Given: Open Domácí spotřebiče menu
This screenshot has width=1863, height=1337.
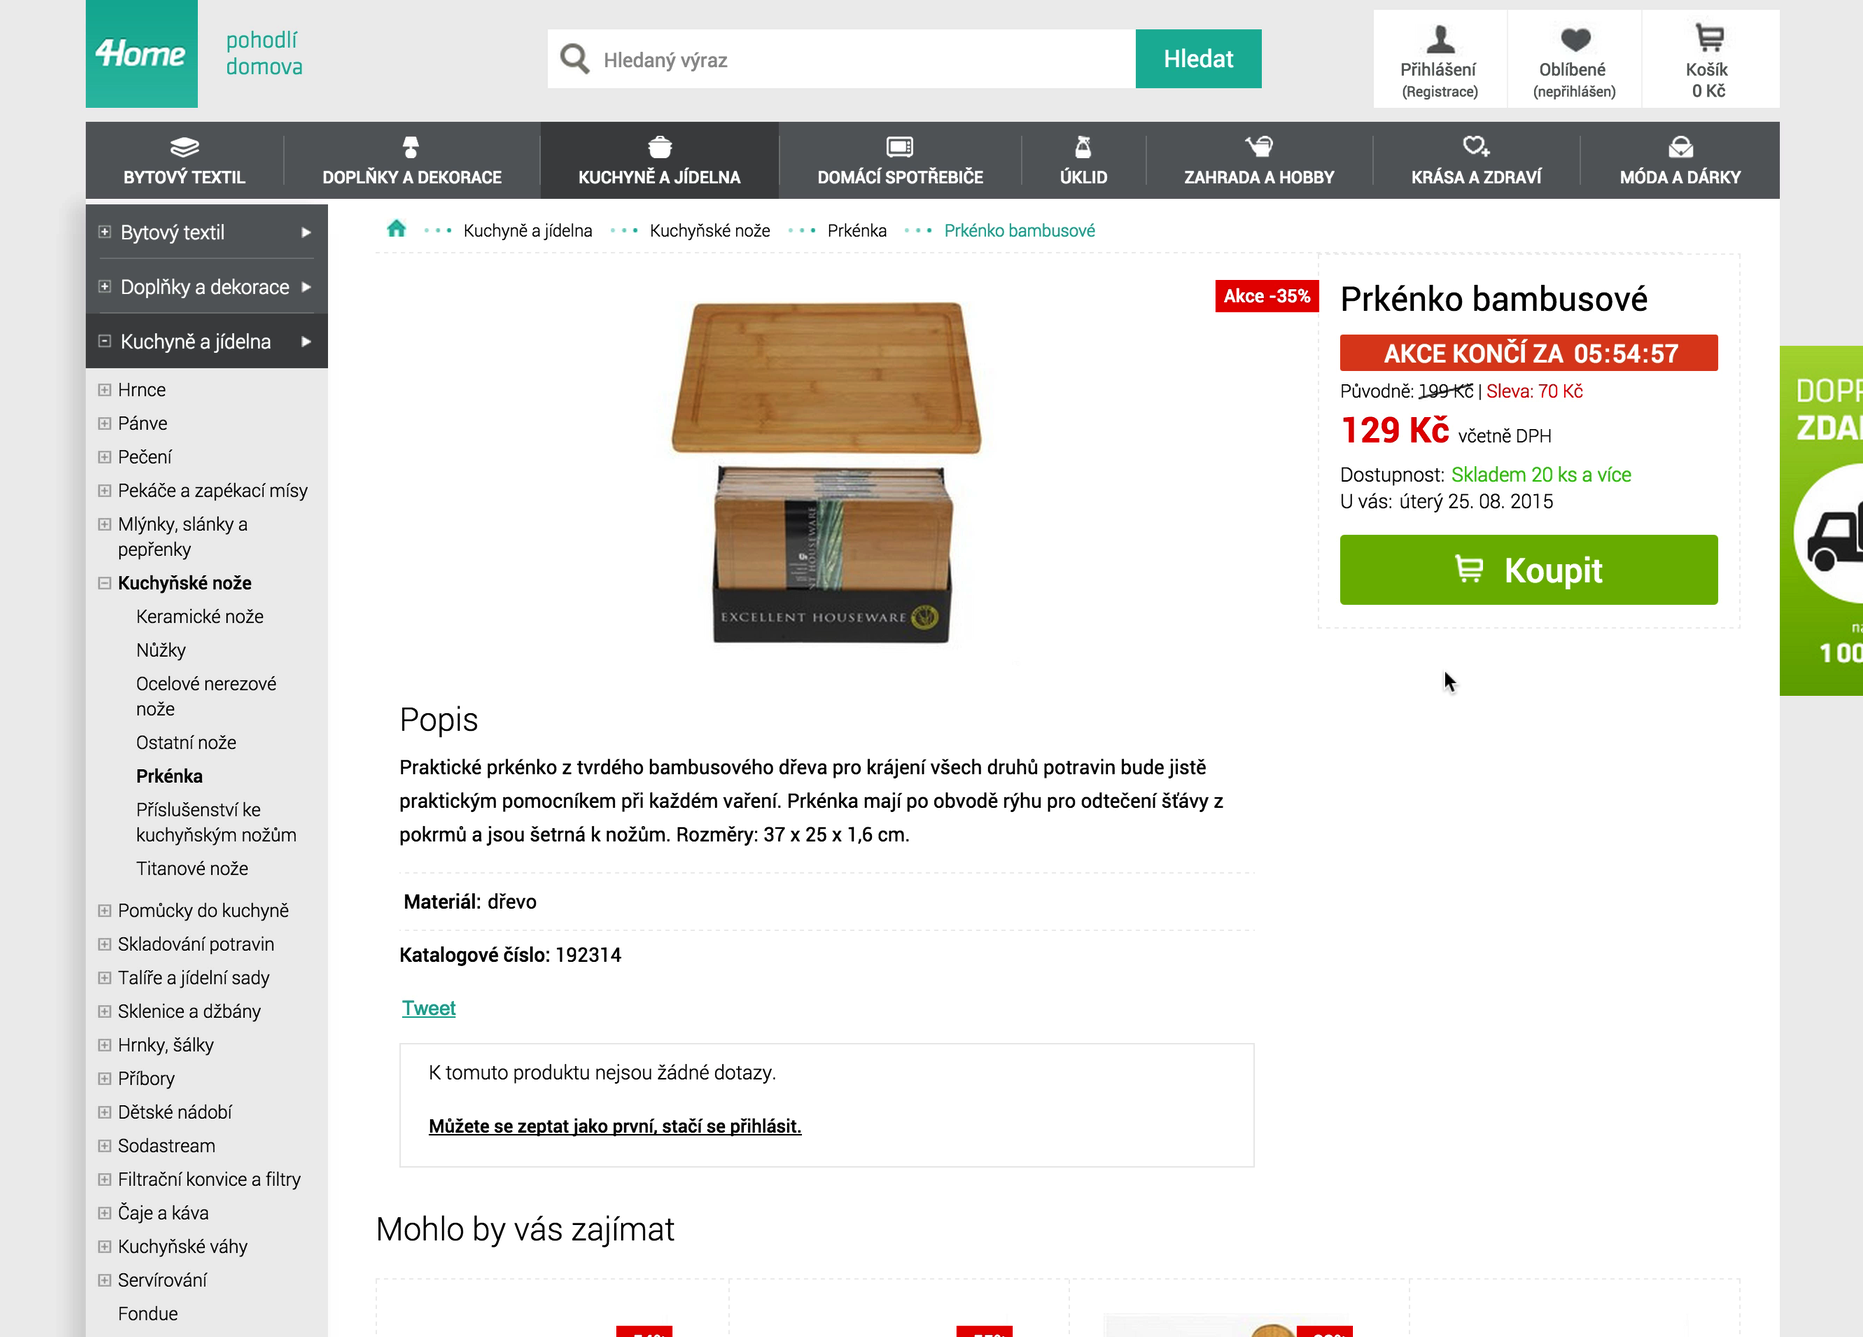Looking at the screenshot, I should coord(899,161).
